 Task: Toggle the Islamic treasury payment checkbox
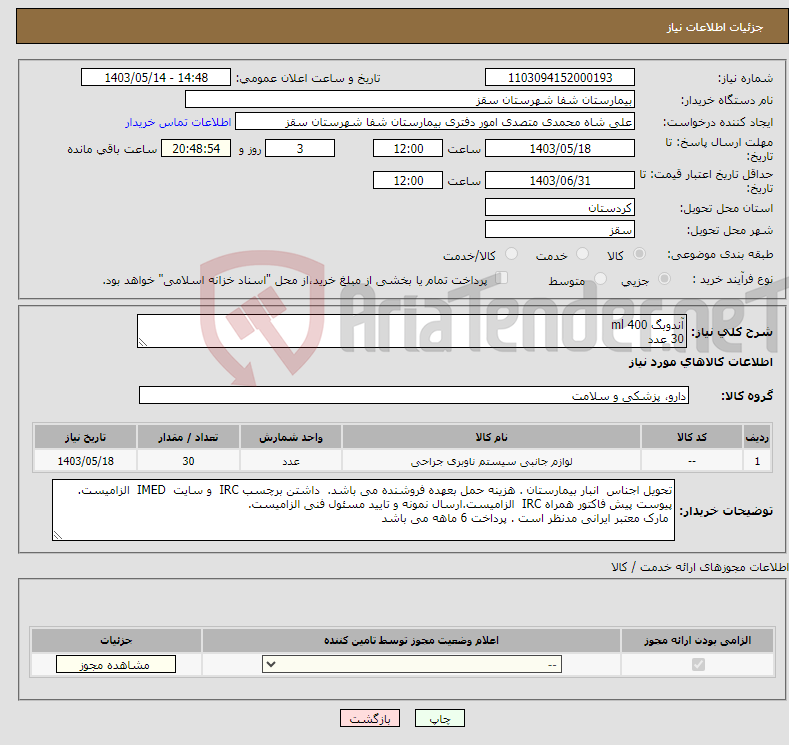point(501,278)
